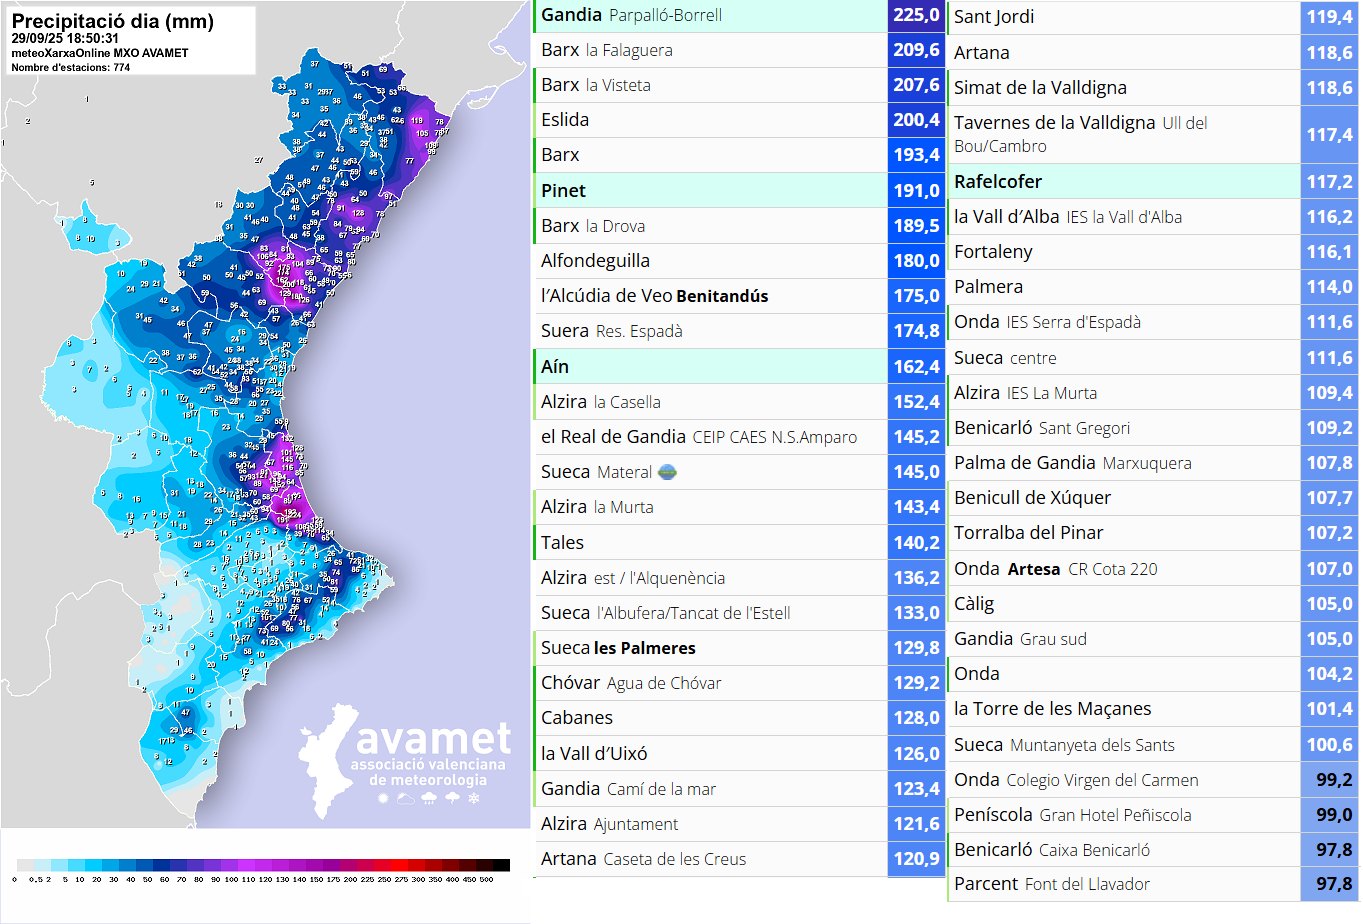
Task: Open the Alfondeguilla station entry
Action: coord(738,261)
